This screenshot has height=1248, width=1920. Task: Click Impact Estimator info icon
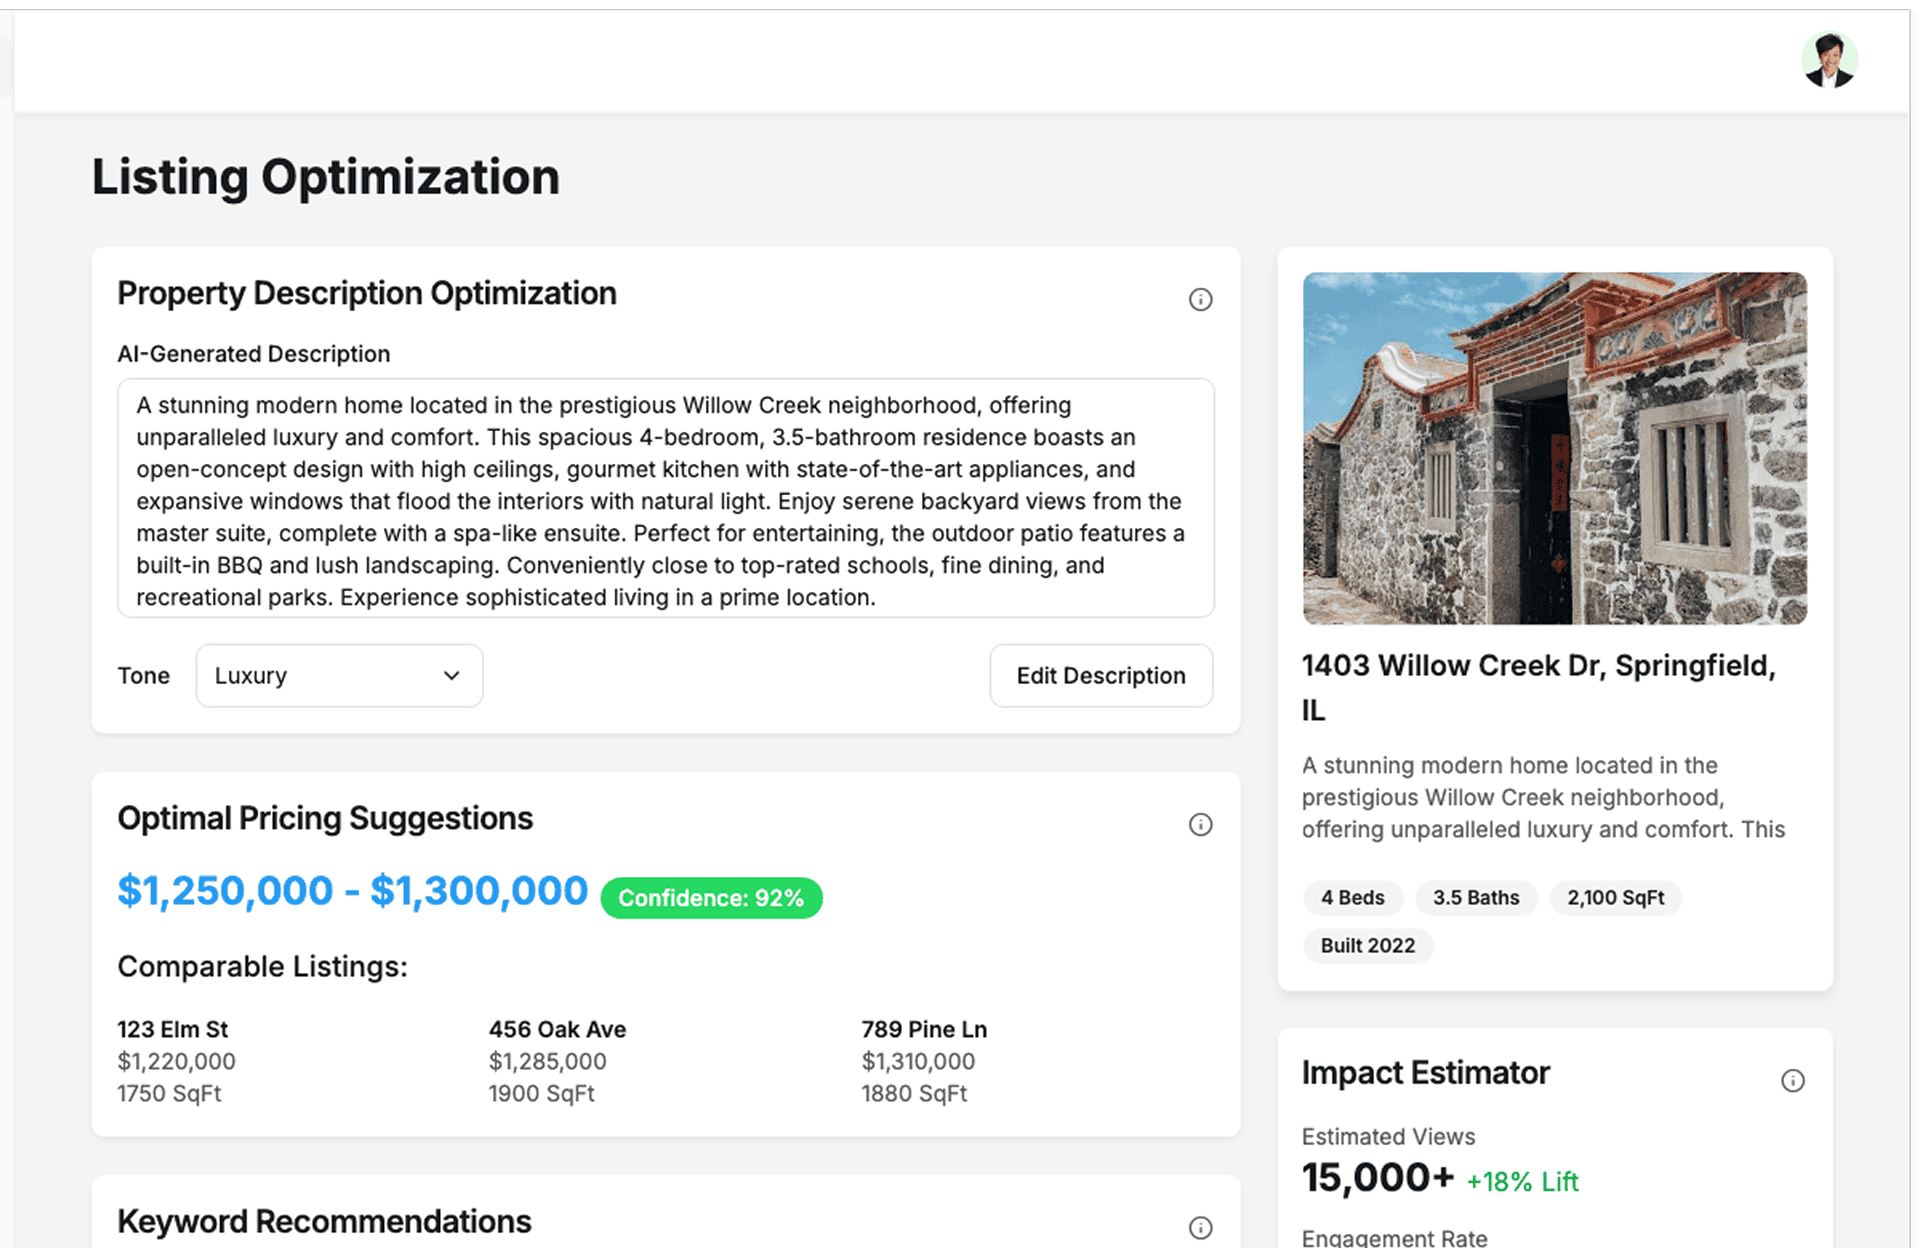1792,1080
